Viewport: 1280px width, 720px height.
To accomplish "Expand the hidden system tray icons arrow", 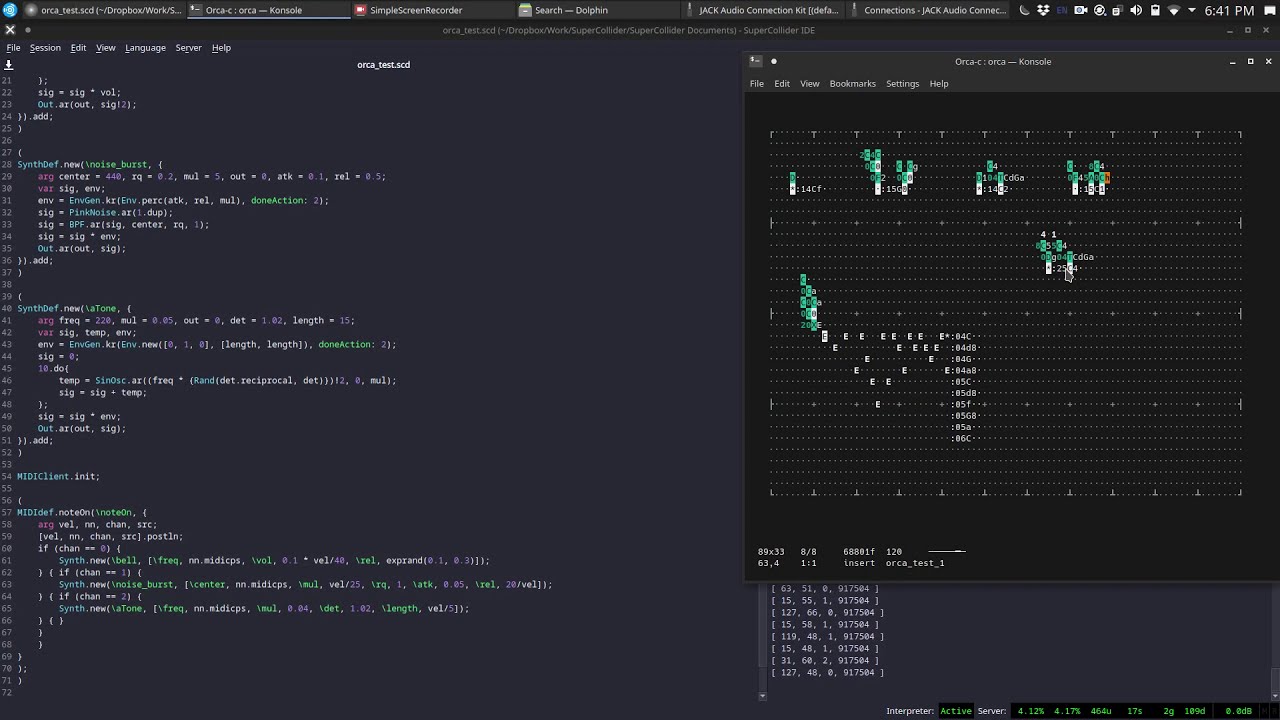I will coord(1193,10).
